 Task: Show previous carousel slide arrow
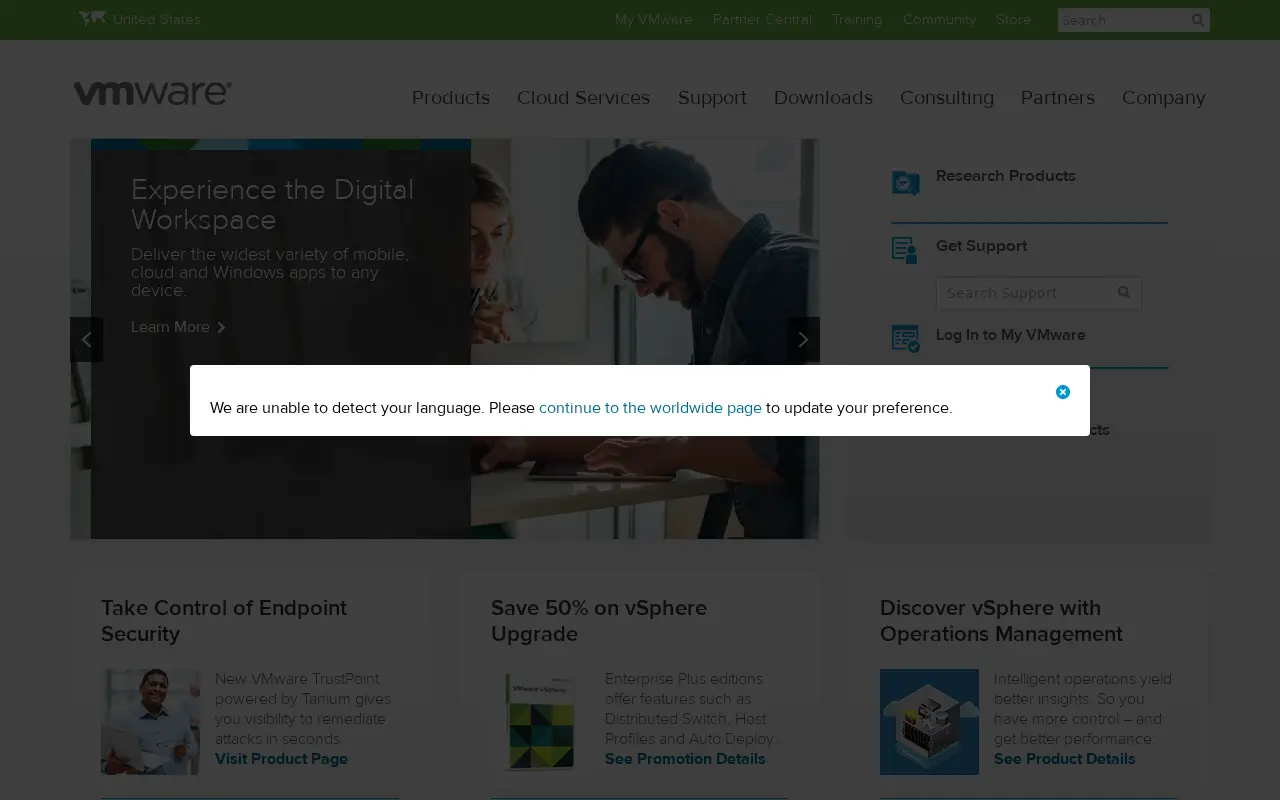tap(86, 339)
